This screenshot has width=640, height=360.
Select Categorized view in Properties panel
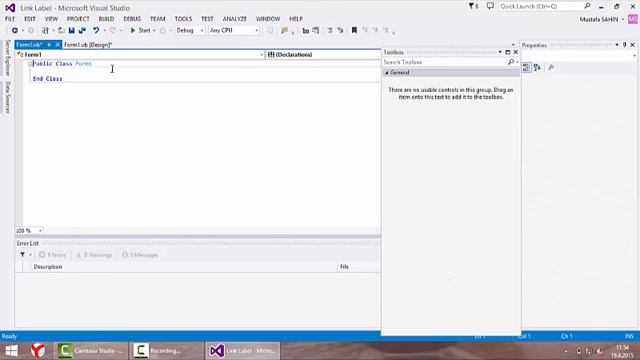(x=527, y=68)
